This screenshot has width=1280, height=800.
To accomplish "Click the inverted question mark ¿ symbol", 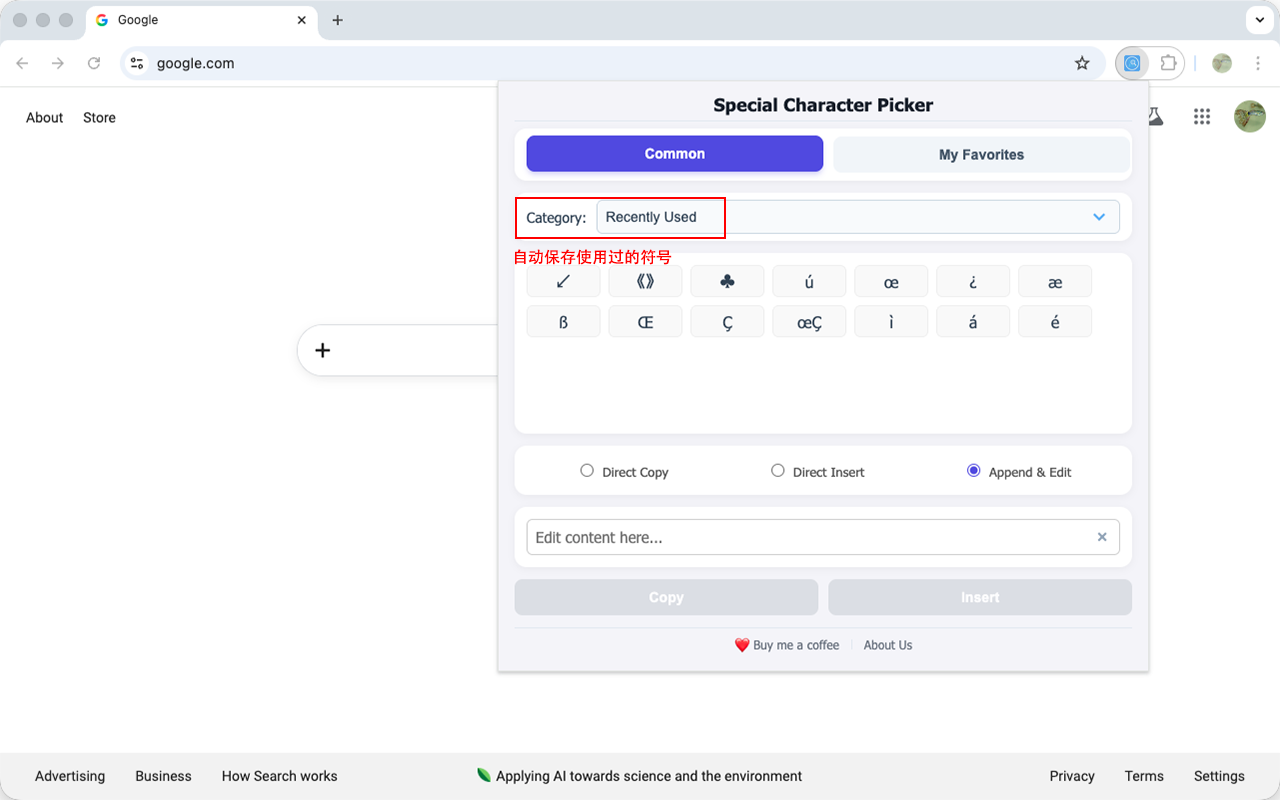I will coord(972,282).
